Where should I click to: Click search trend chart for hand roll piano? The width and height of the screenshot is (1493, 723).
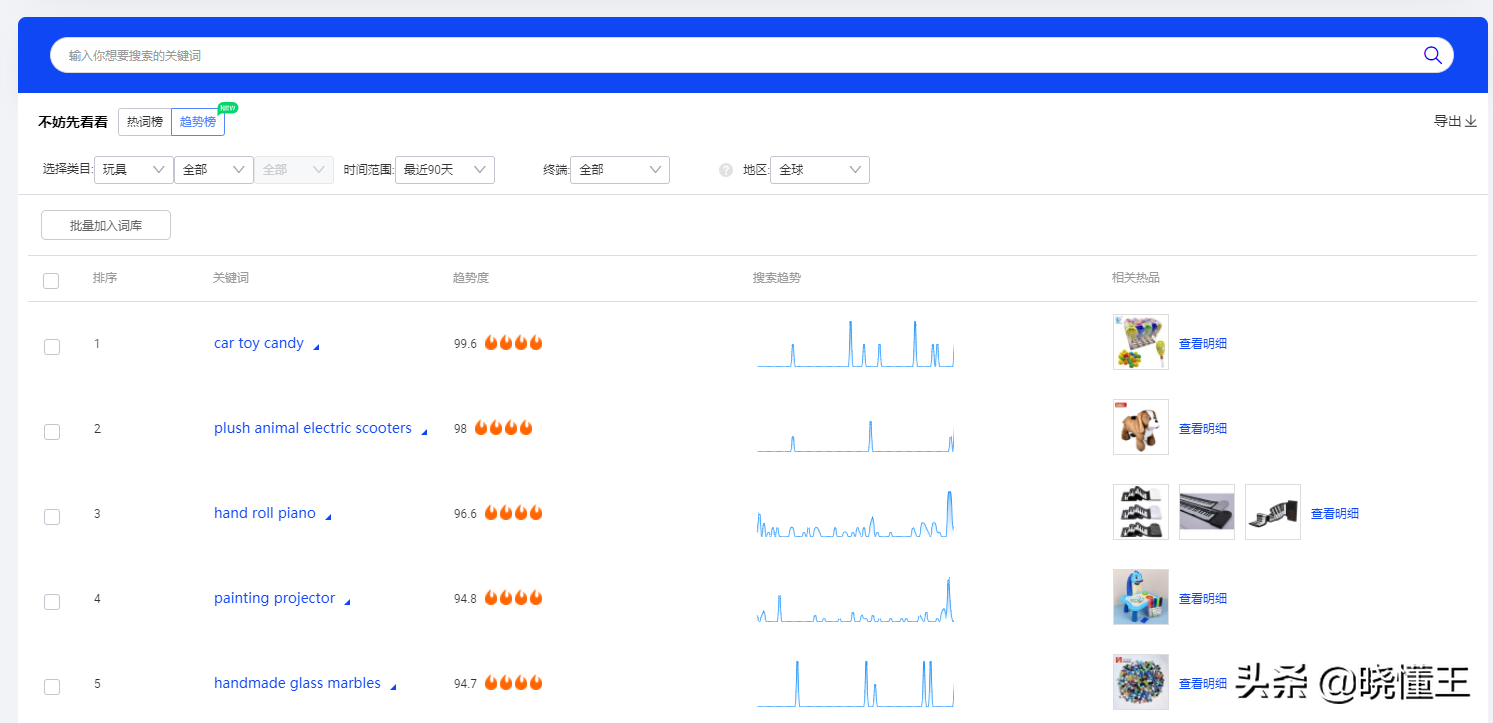click(x=856, y=513)
